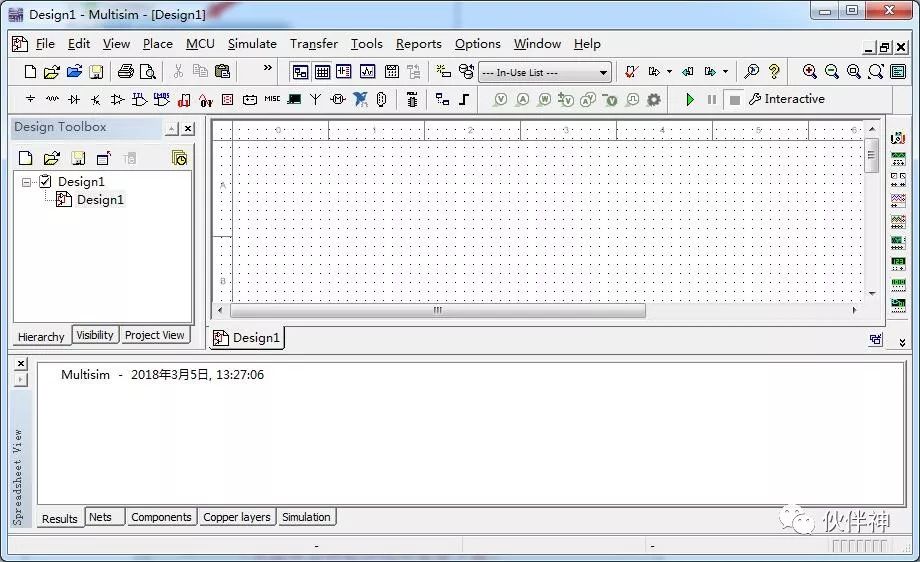Toggle the Design1 checkbox in hierarchy tree
920x562 pixels.
point(45,181)
